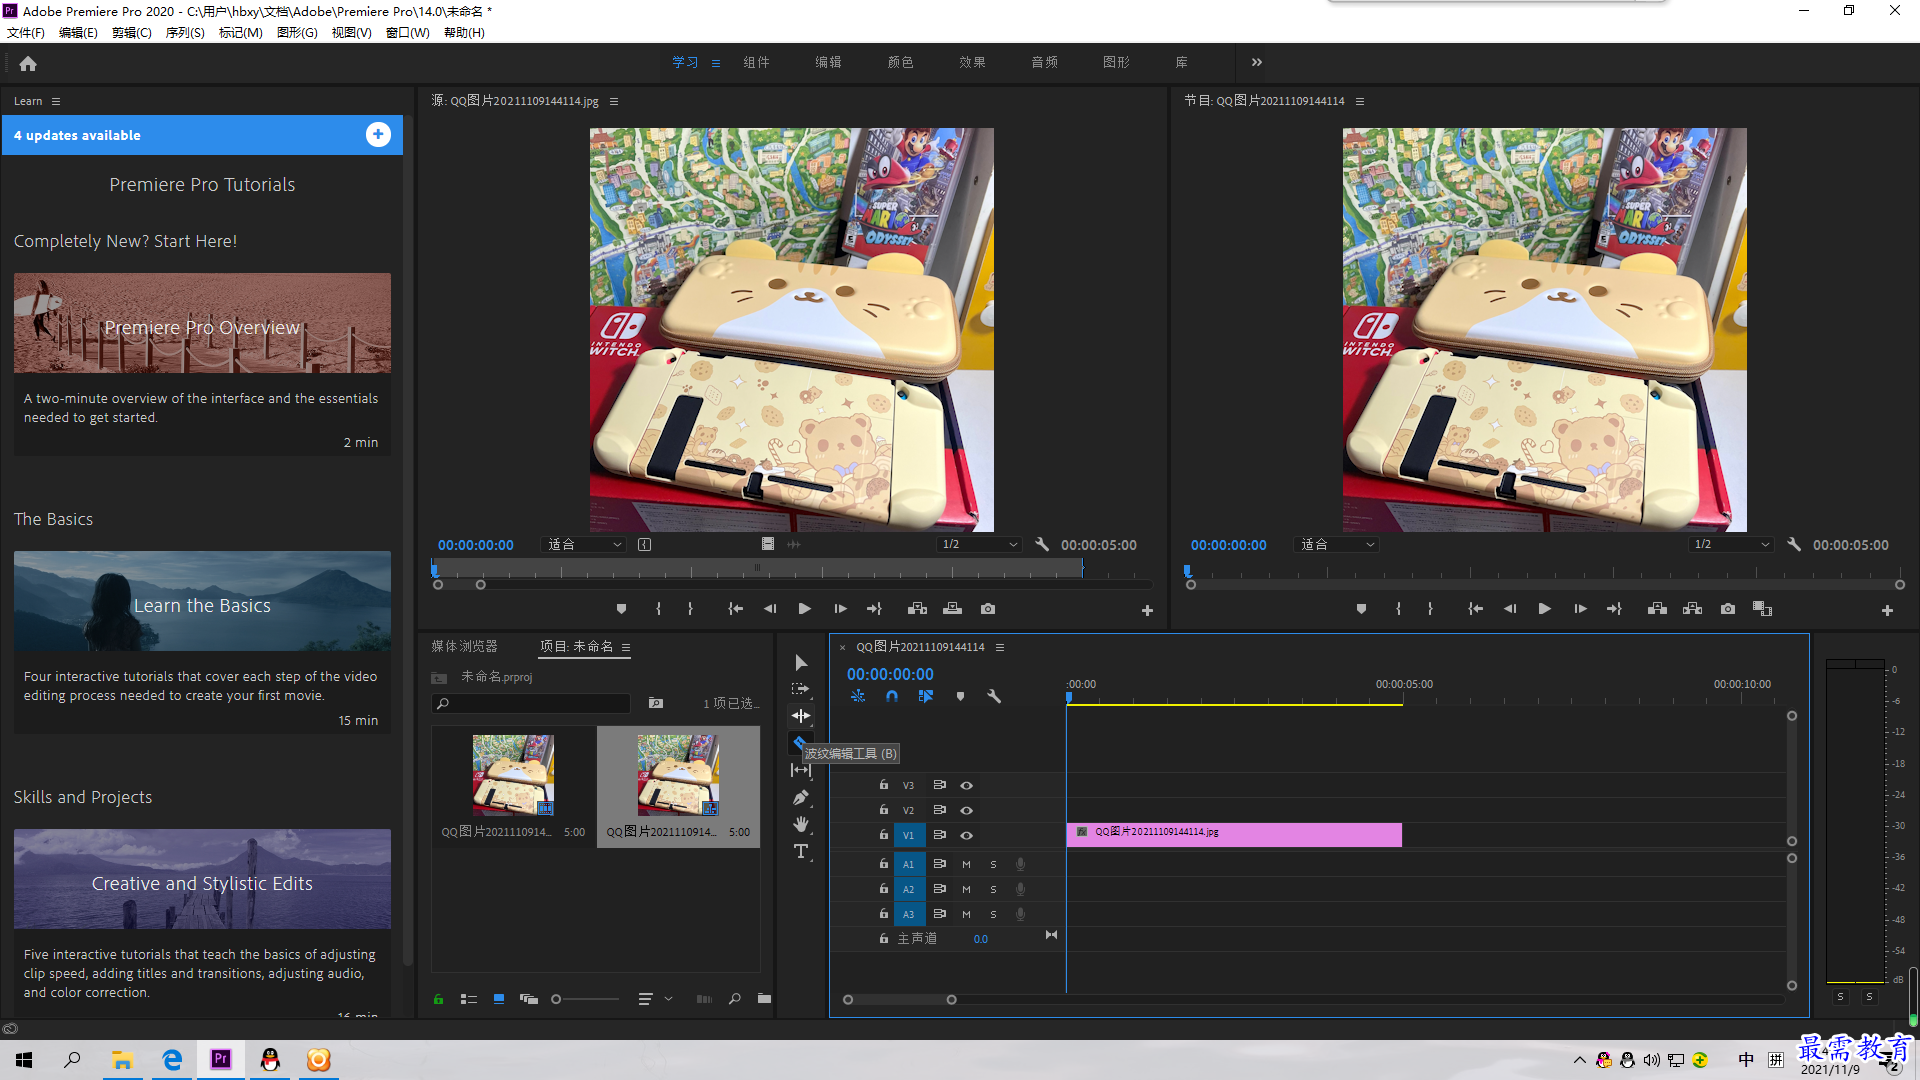The width and height of the screenshot is (1920, 1080).
Task: Toggle V3 track output eye
Action: pos(967,786)
